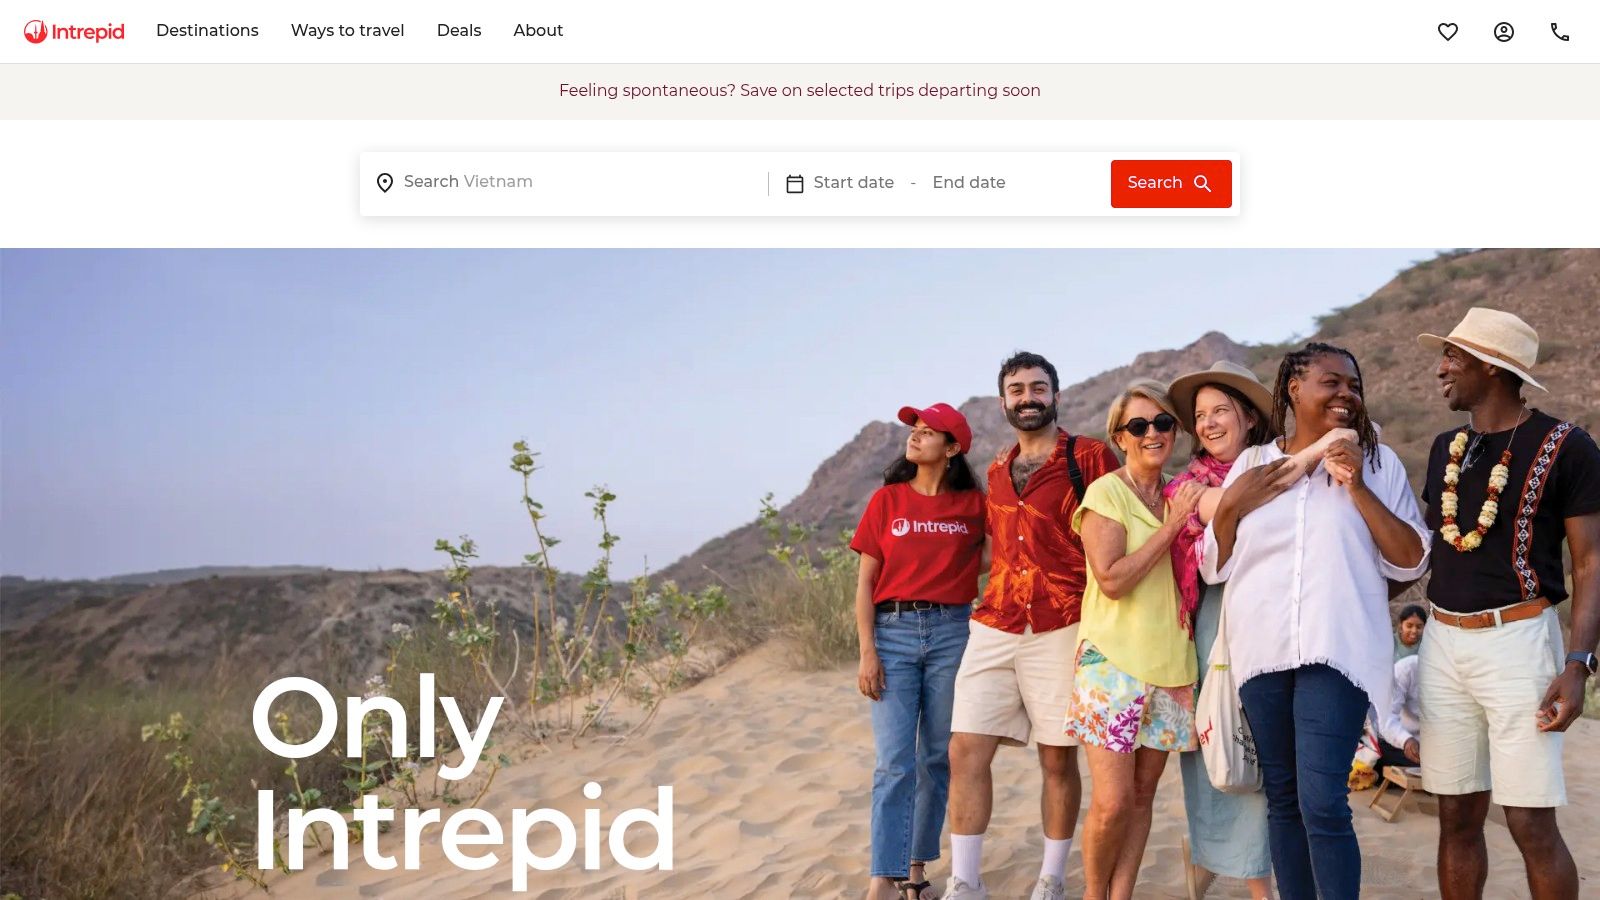Open the account profile icon
This screenshot has height=900, width=1600.
1504,32
